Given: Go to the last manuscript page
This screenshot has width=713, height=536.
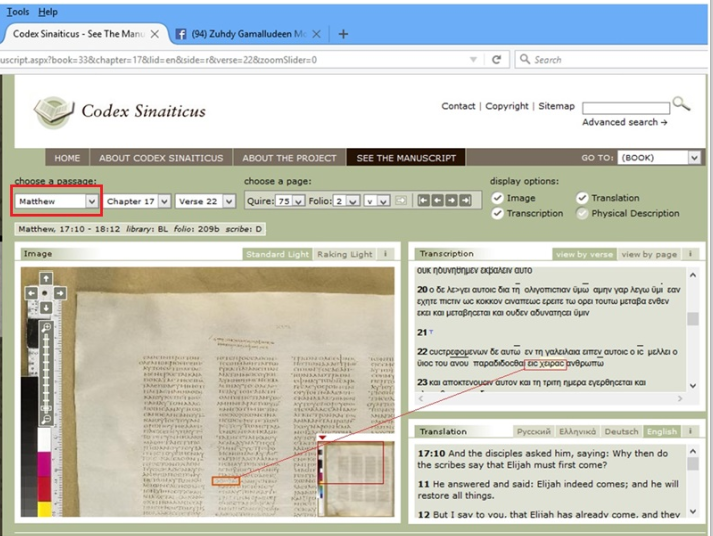Looking at the screenshot, I should click(465, 200).
